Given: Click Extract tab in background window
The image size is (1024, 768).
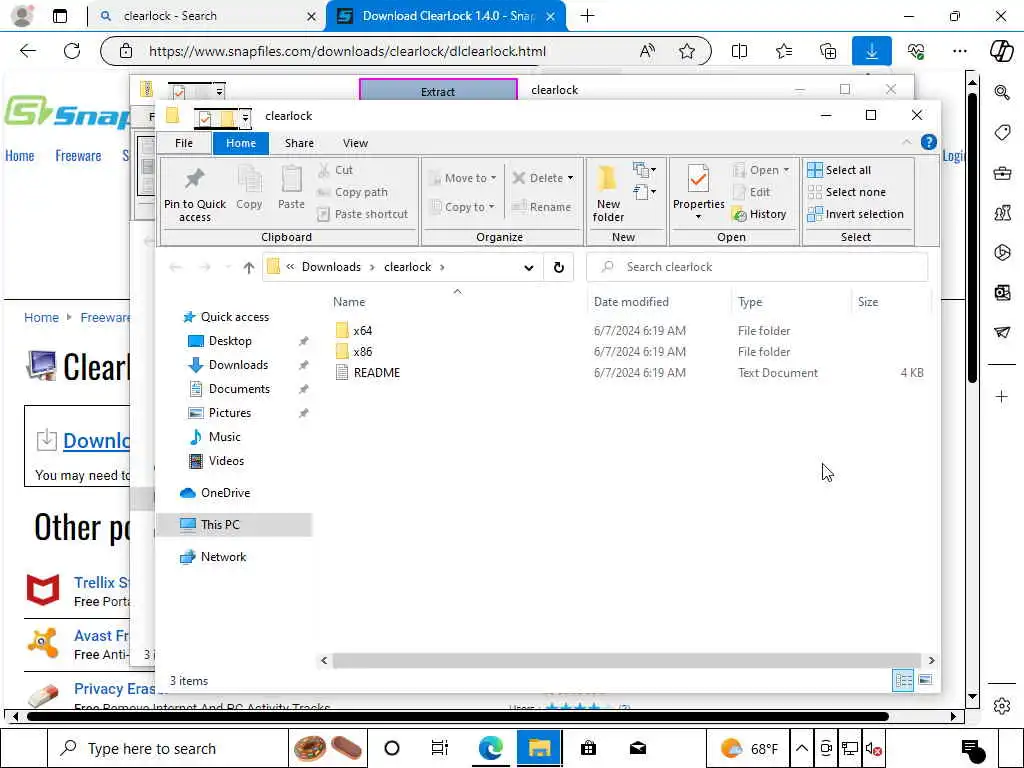Looking at the screenshot, I should point(438,91).
